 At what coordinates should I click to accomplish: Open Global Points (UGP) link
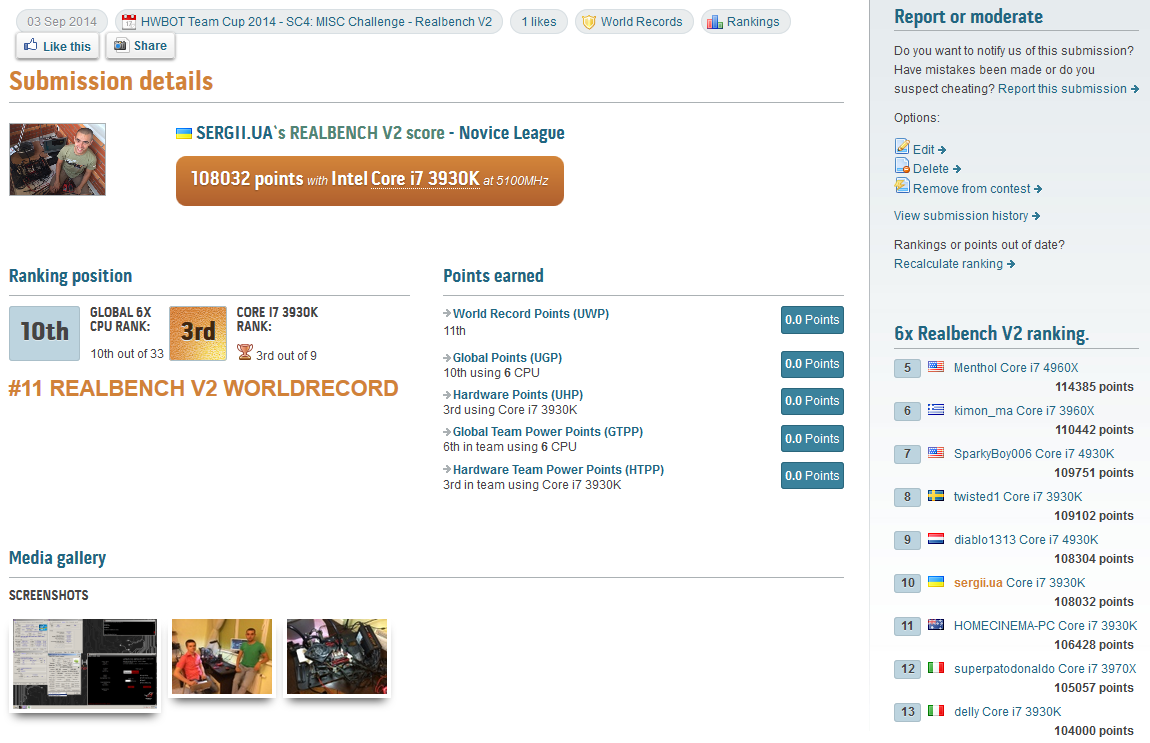click(x=508, y=358)
